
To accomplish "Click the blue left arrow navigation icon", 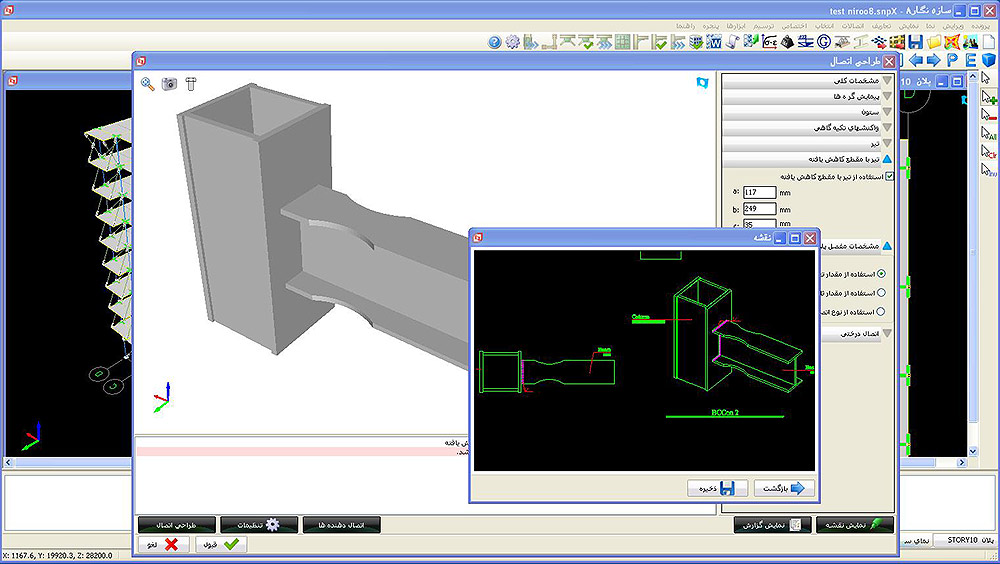I will (x=916, y=60).
